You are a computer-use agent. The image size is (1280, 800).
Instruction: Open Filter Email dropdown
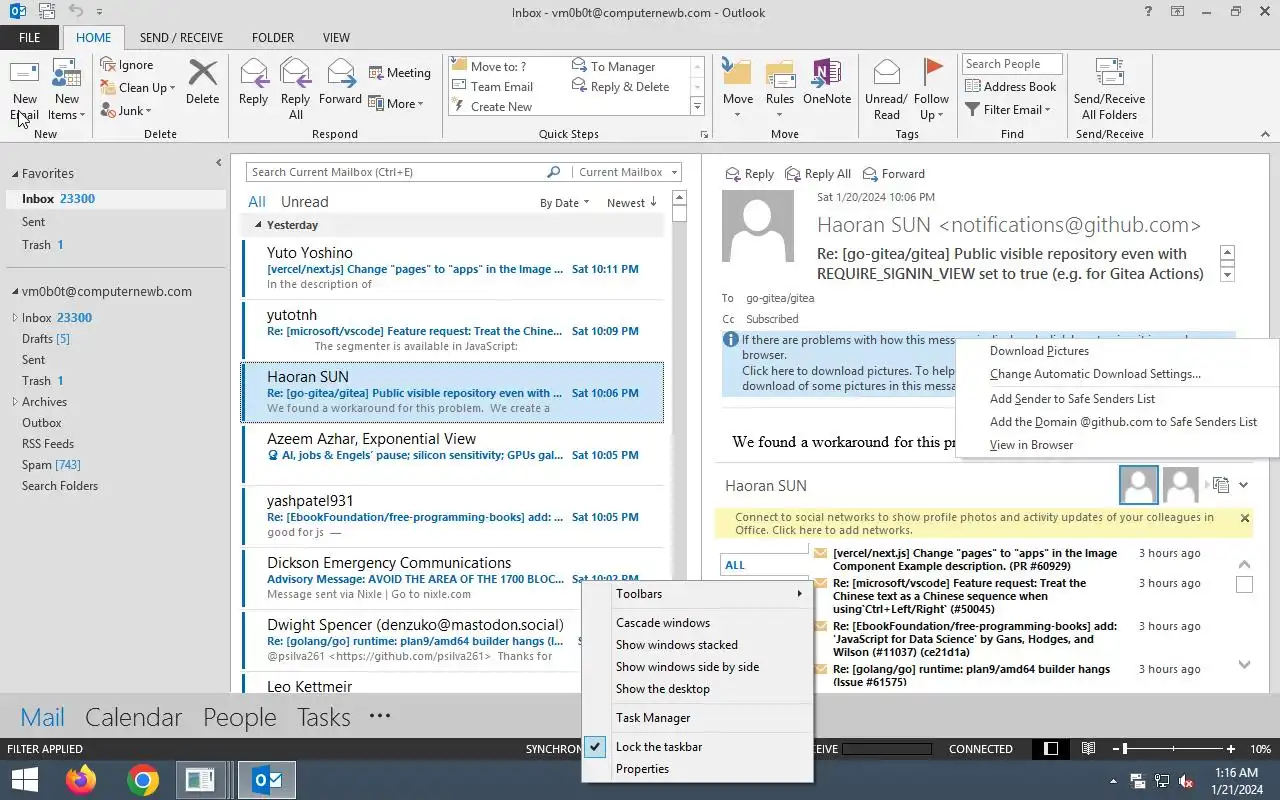coord(1008,110)
